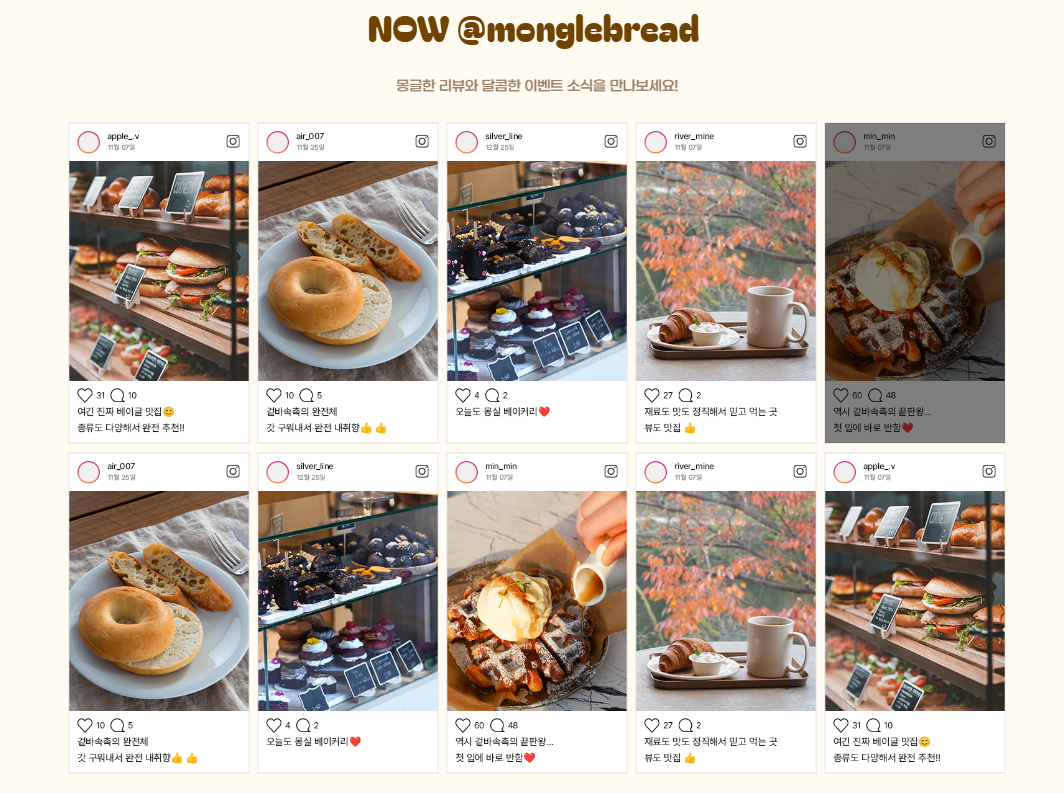This screenshot has height=793, width=1064.
Task: Open the bagel photo in top row
Action: click(x=347, y=271)
